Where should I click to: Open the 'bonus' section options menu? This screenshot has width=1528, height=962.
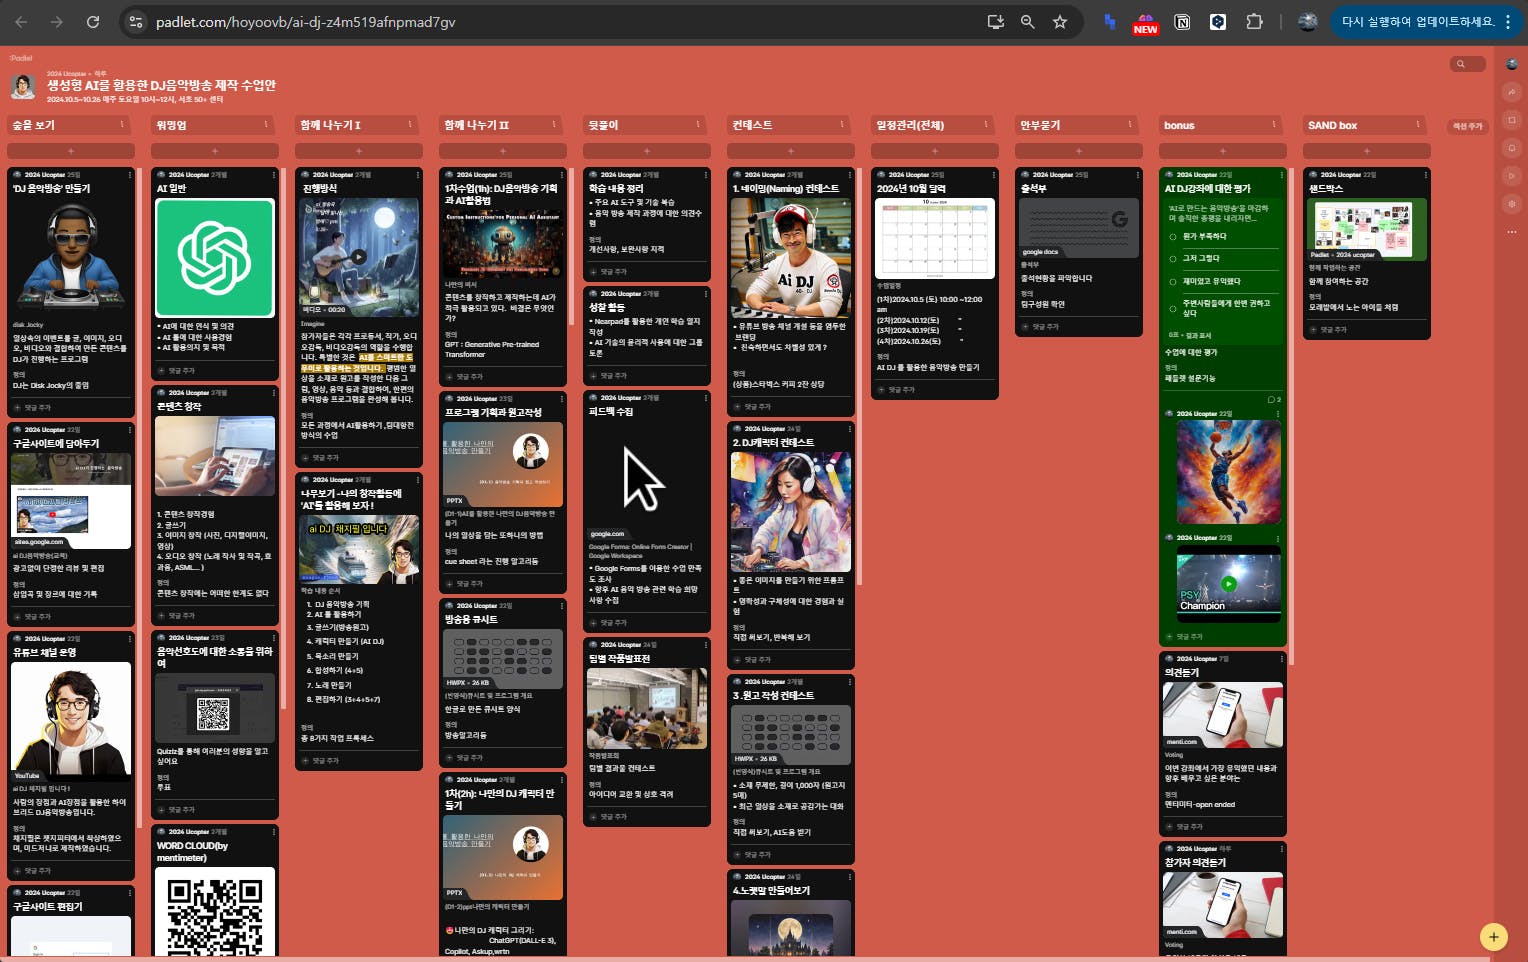click(x=1273, y=125)
